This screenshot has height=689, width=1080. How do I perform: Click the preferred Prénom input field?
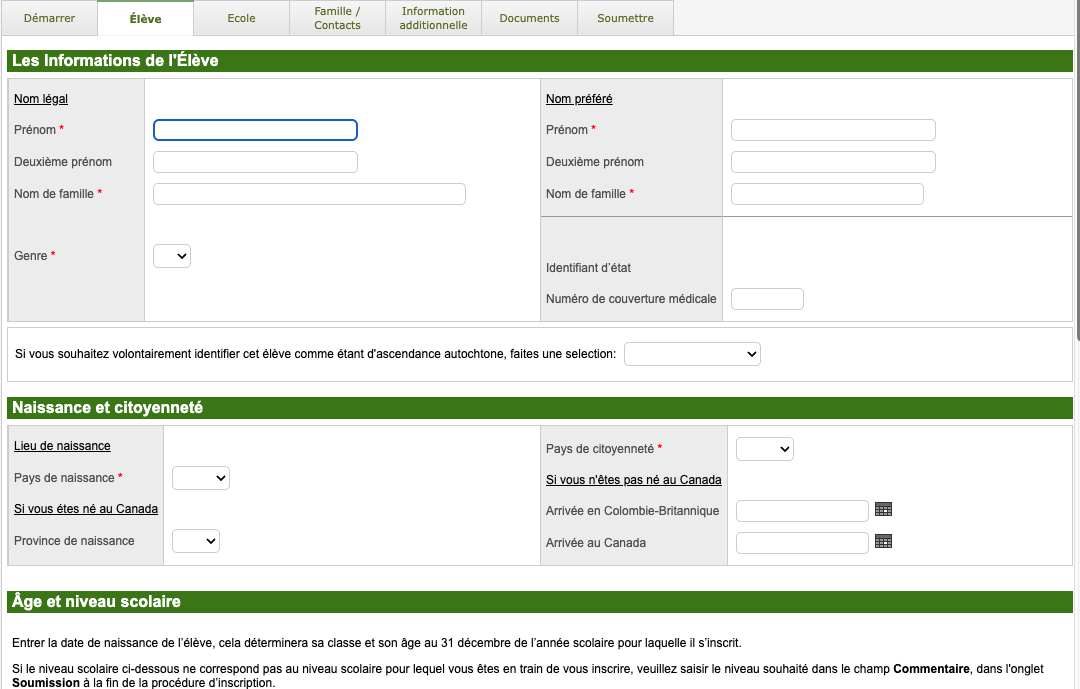pyautogui.click(x=833, y=130)
